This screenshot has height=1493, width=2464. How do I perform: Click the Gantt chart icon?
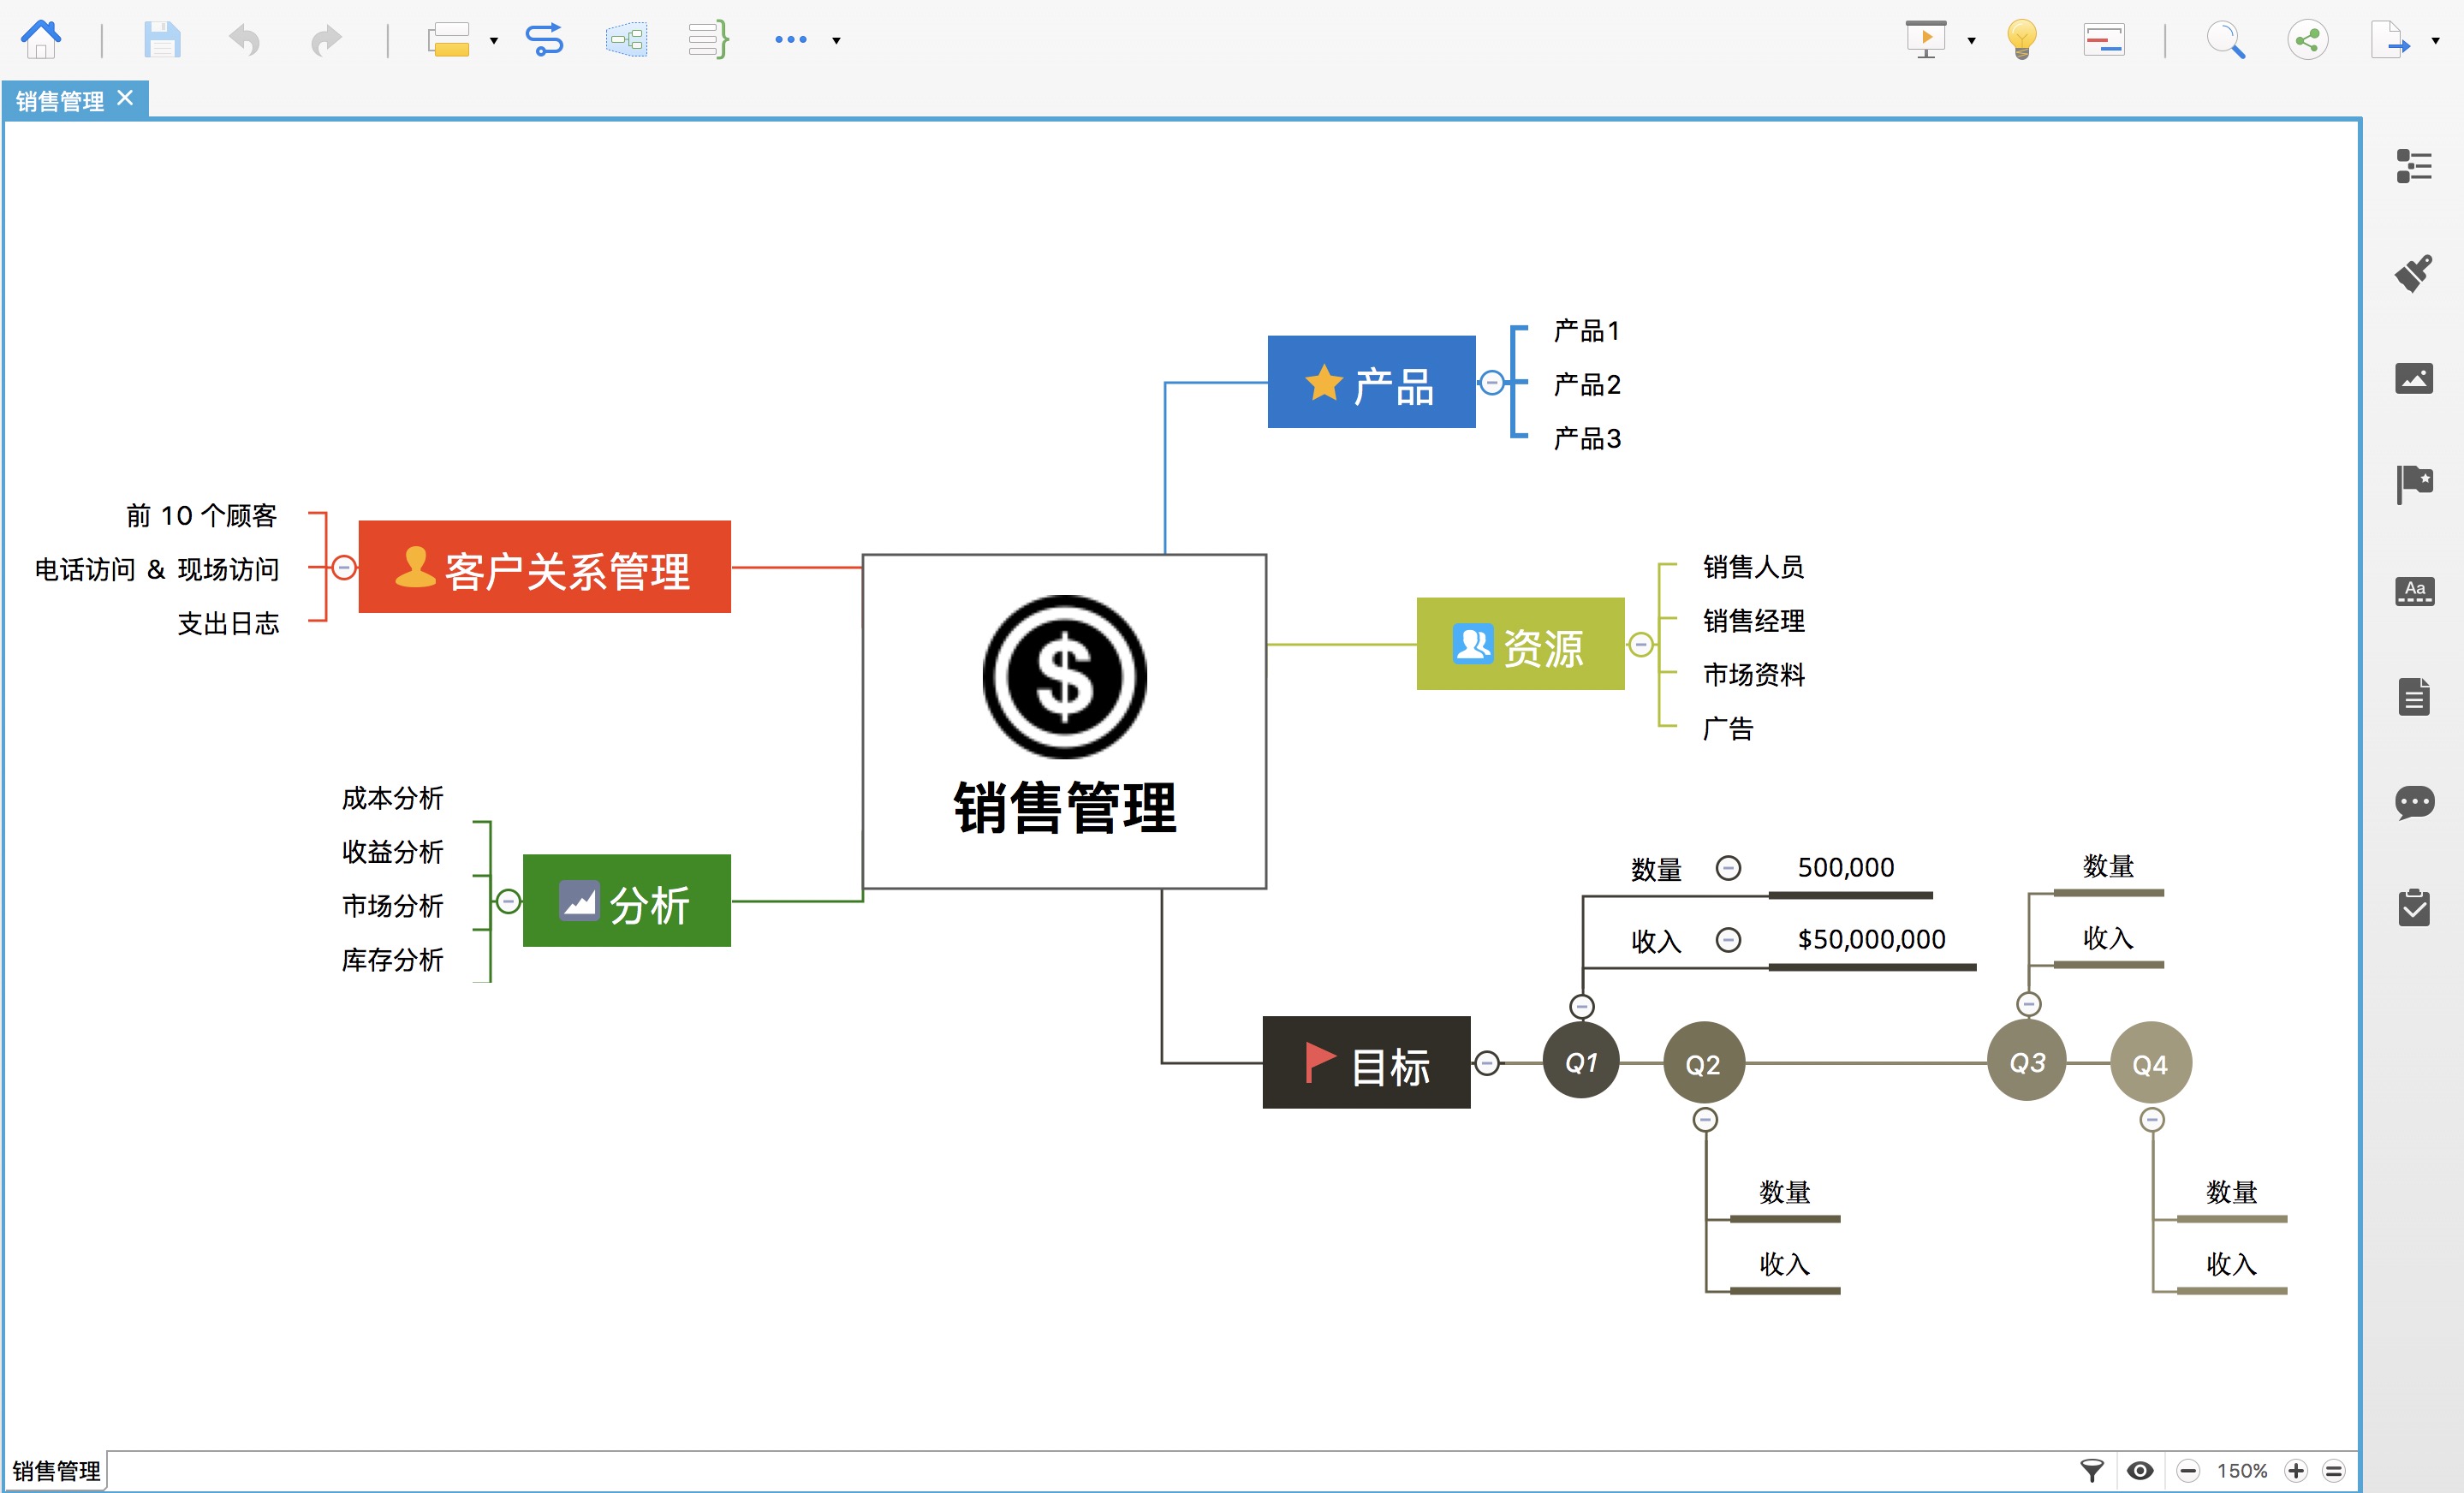click(x=2104, y=40)
